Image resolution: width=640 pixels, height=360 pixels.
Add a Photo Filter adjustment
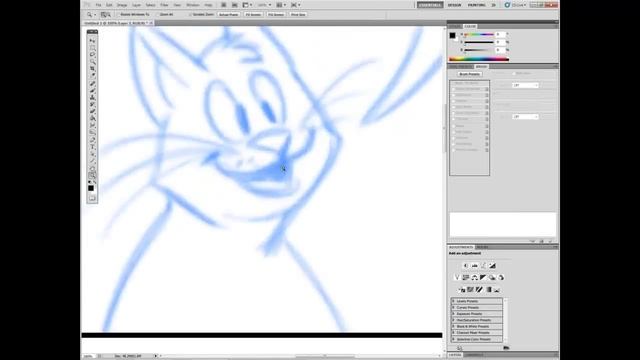[492, 278]
